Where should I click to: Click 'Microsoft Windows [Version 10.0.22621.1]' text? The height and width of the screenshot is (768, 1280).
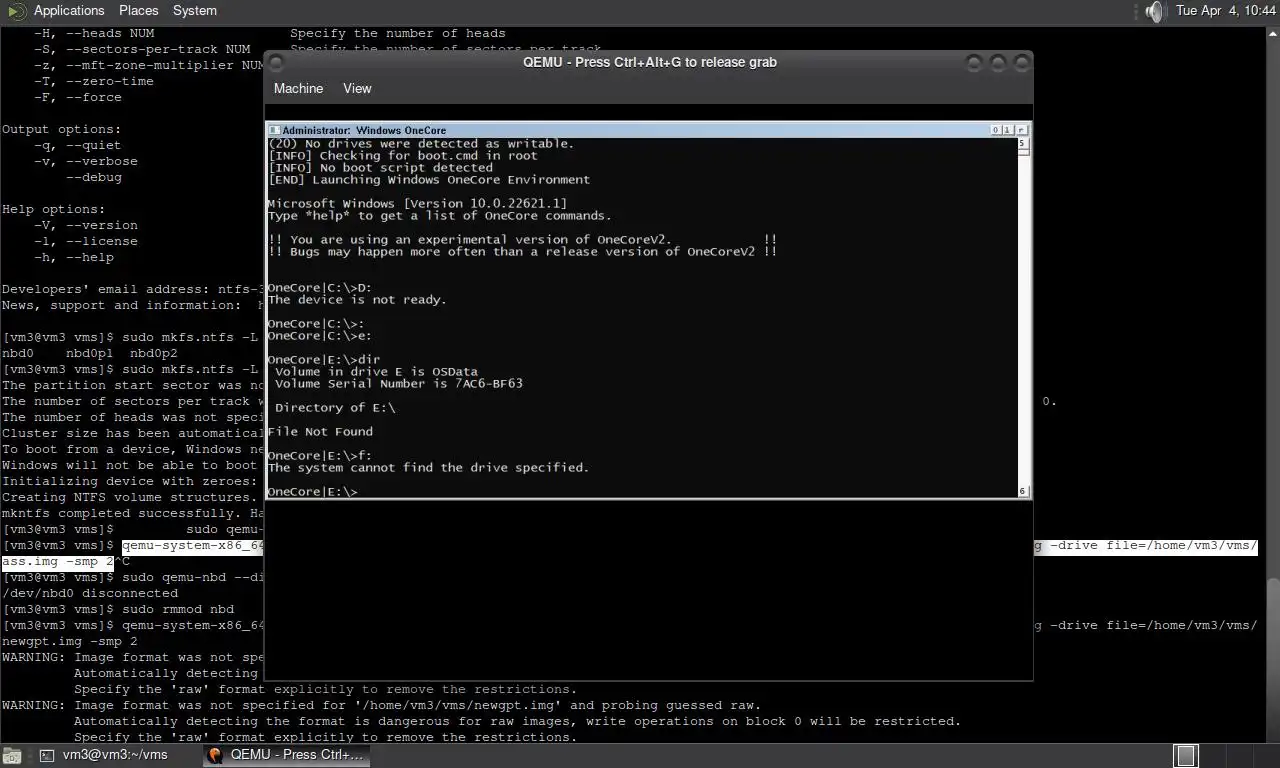pyautogui.click(x=417, y=203)
